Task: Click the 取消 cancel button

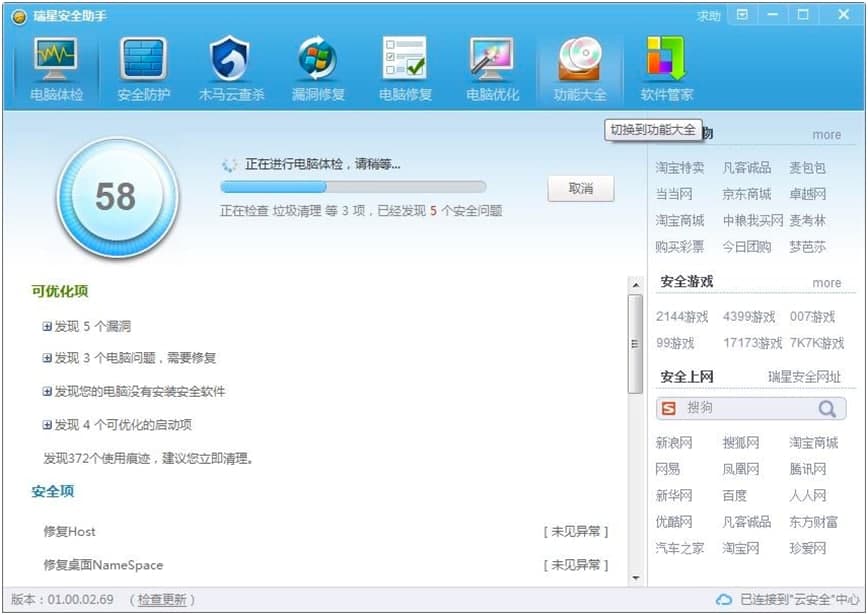Action: click(x=581, y=189)
